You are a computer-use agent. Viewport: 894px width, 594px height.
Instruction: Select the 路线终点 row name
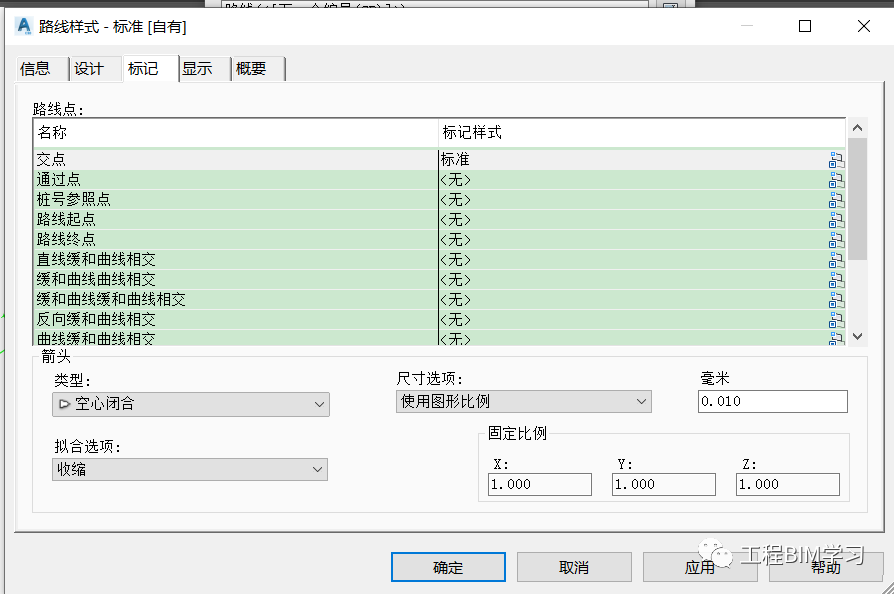tap(66, 239)
